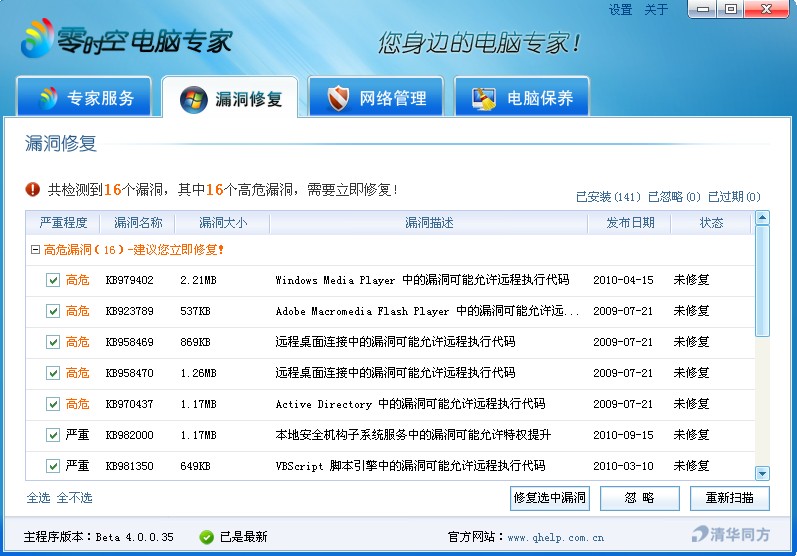Select the KB979402 name cell

(130, 281)
